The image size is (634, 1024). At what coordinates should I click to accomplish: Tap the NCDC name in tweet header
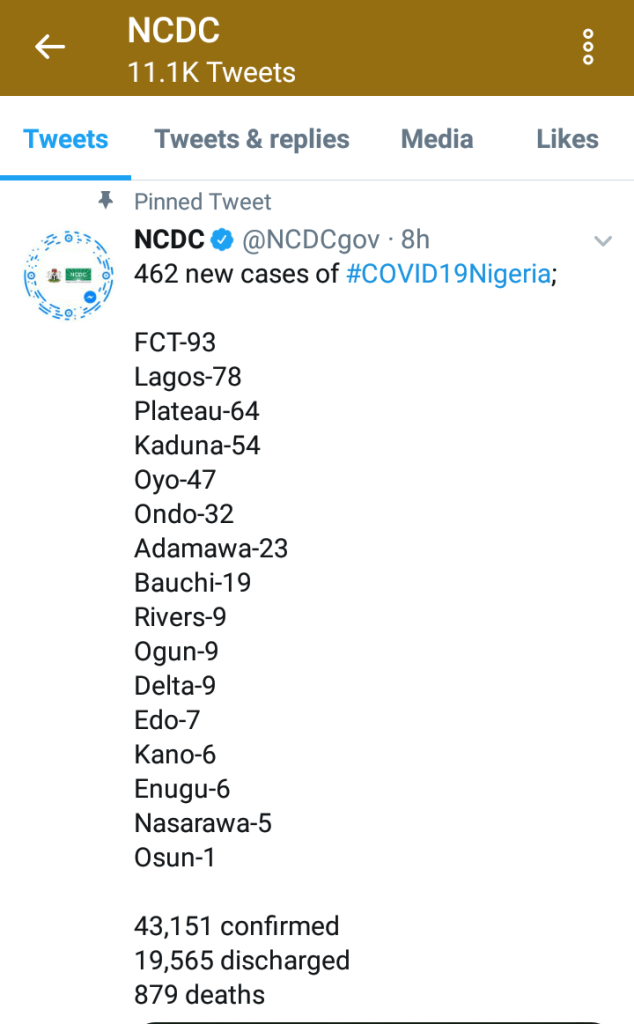coord(169,240)
